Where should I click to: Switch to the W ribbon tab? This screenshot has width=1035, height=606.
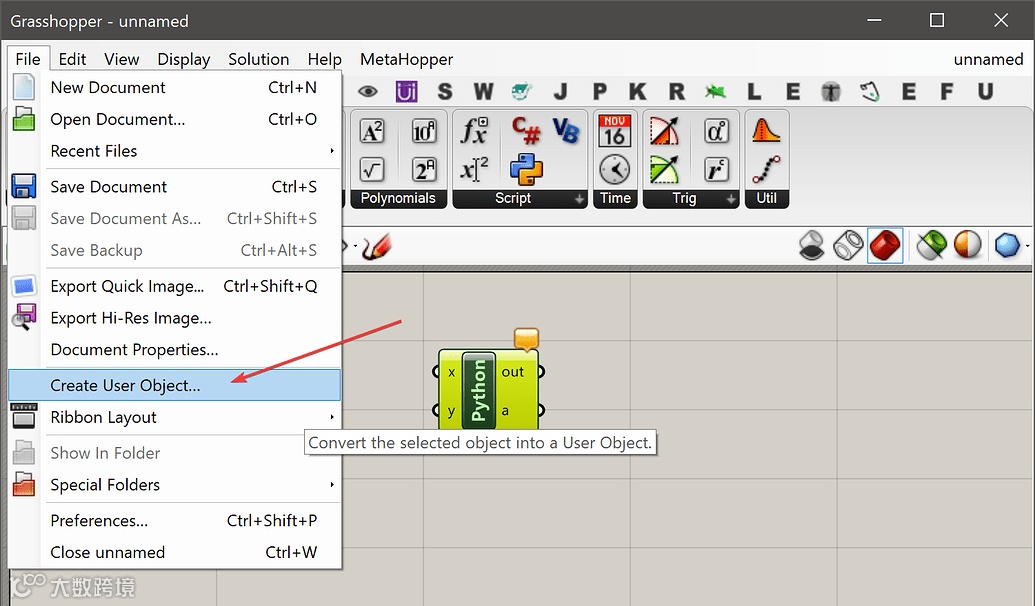coord(483,91)
